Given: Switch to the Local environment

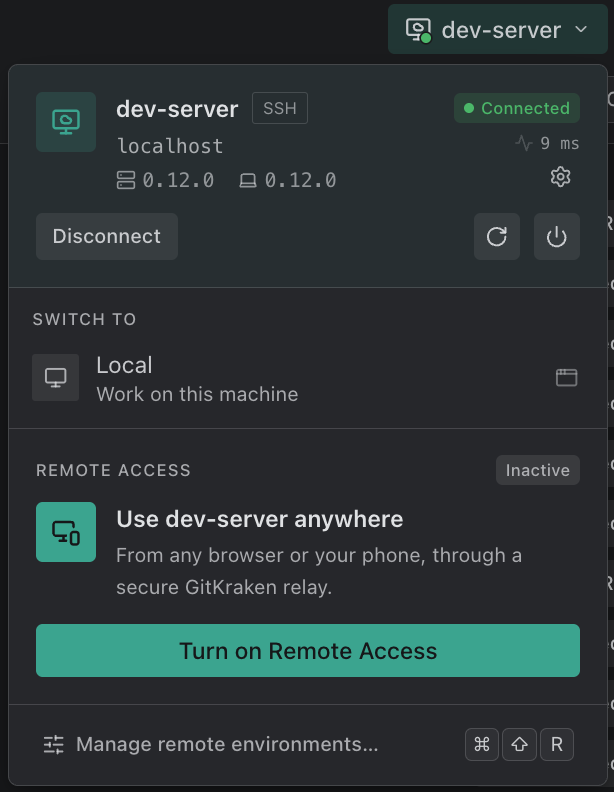Looking at the screenshot, I should (308, 378).
